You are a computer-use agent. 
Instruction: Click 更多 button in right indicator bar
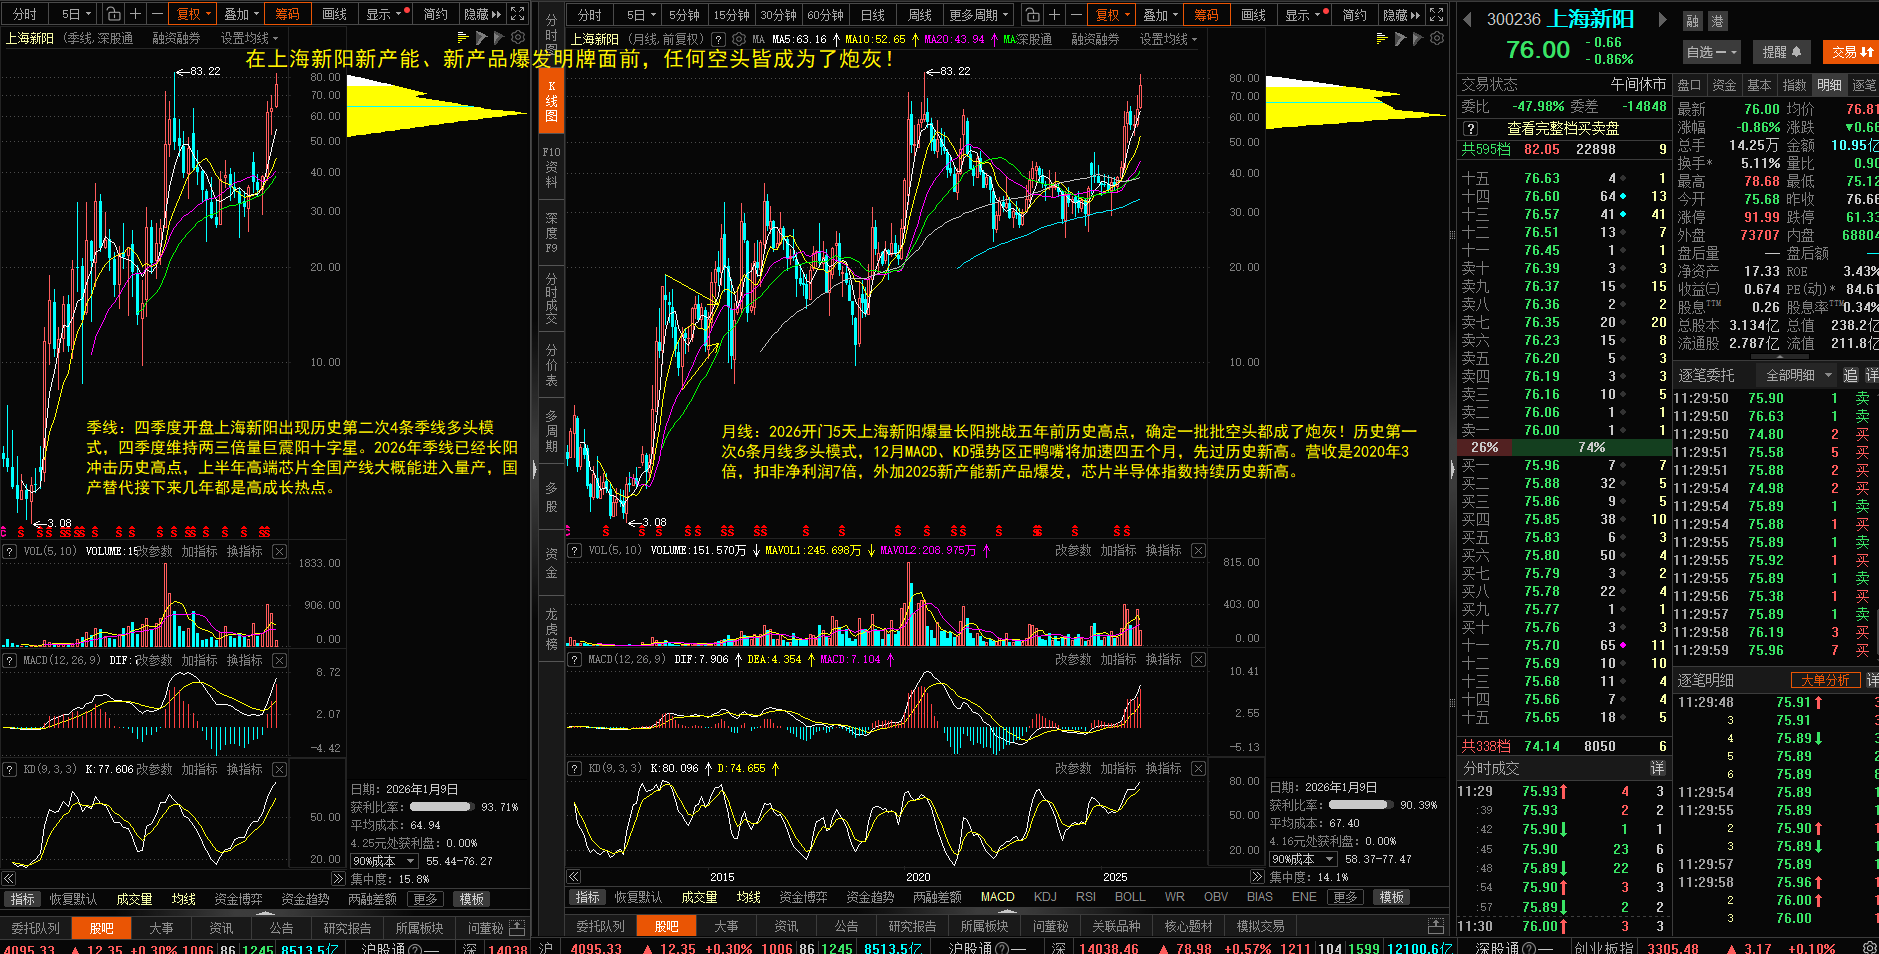coord(1345,897)
